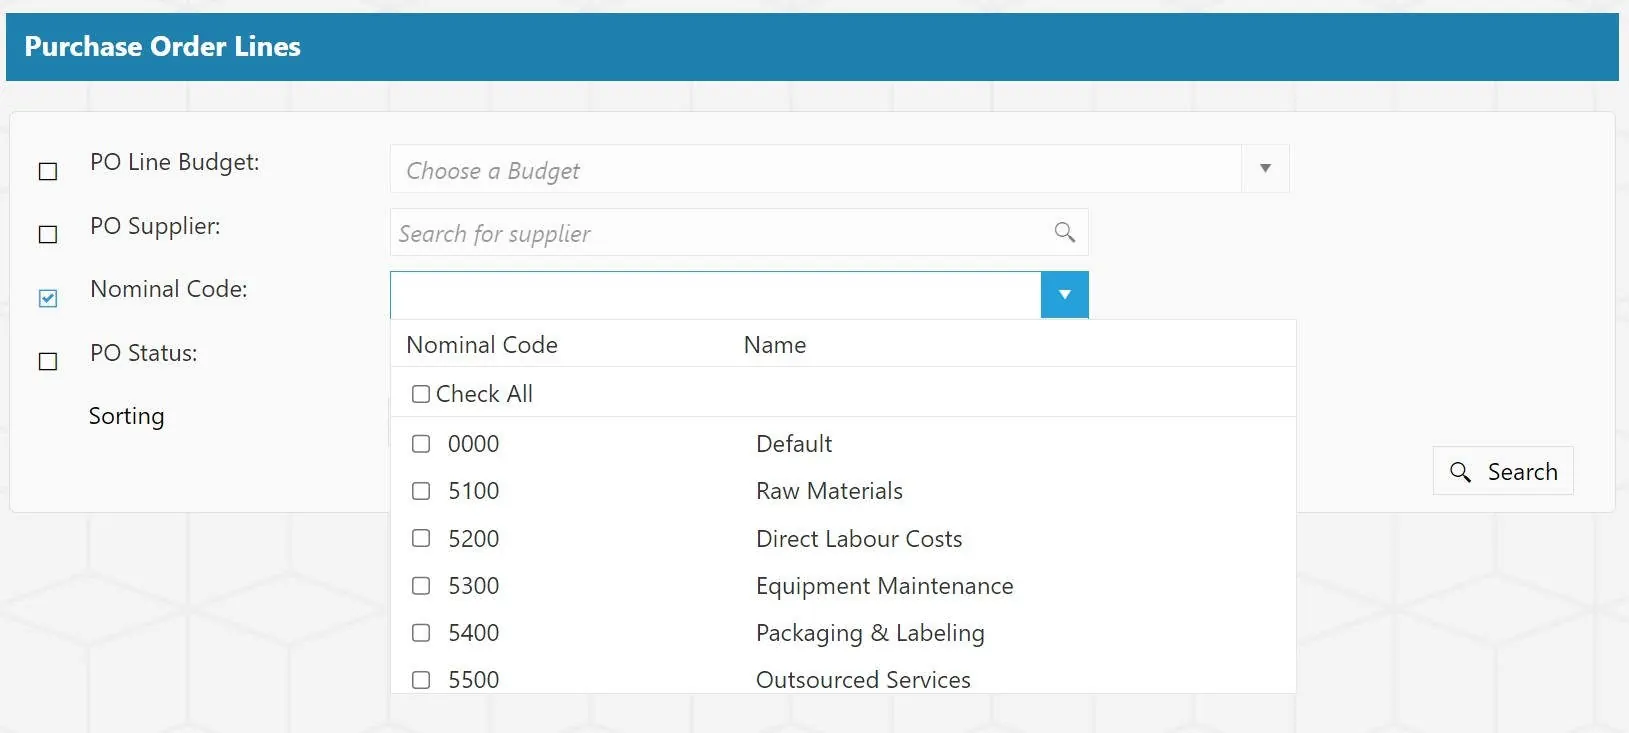The width and height of the screenshot is (1629, 733).
Task: Click the Purchase Order Lines heading
Action: coord(162,47)
